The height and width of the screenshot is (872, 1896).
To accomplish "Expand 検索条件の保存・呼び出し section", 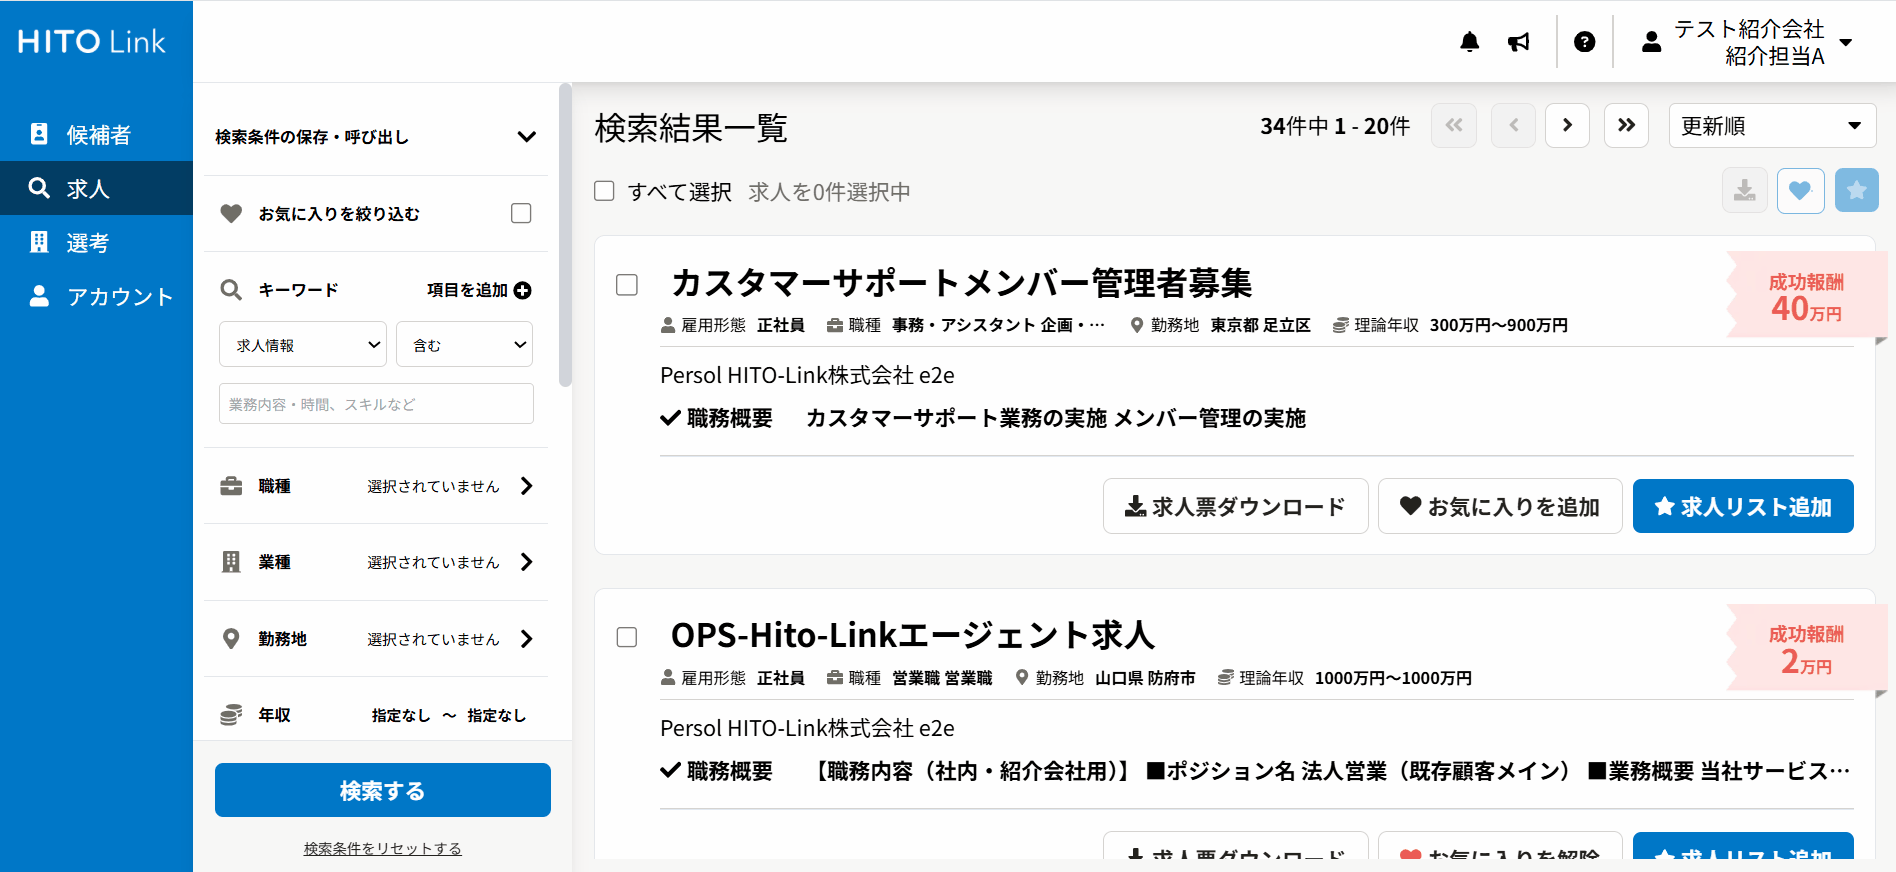I will [376, 137].
